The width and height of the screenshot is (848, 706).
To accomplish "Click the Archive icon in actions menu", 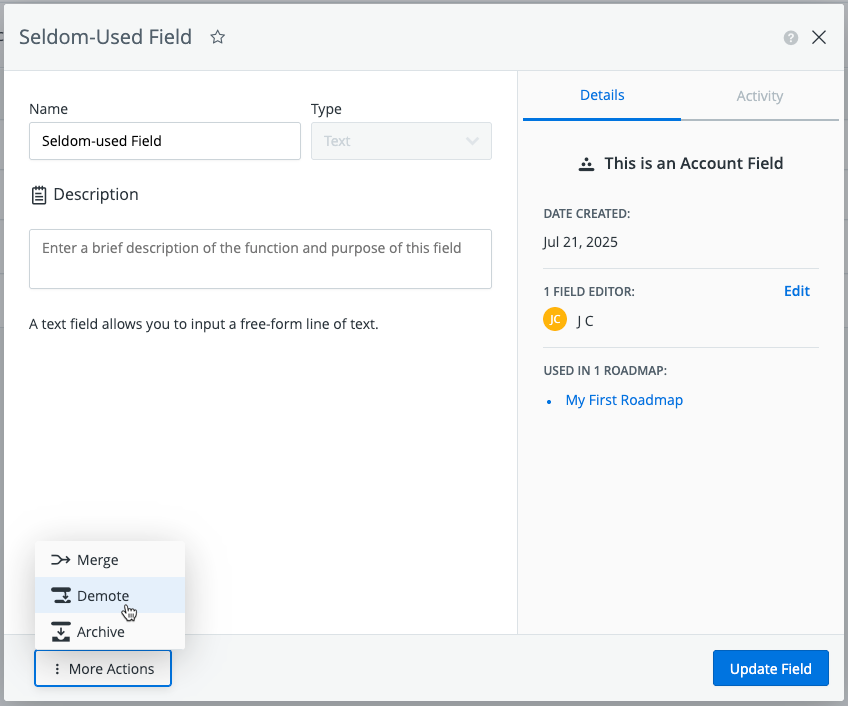I will pos(60,632).
